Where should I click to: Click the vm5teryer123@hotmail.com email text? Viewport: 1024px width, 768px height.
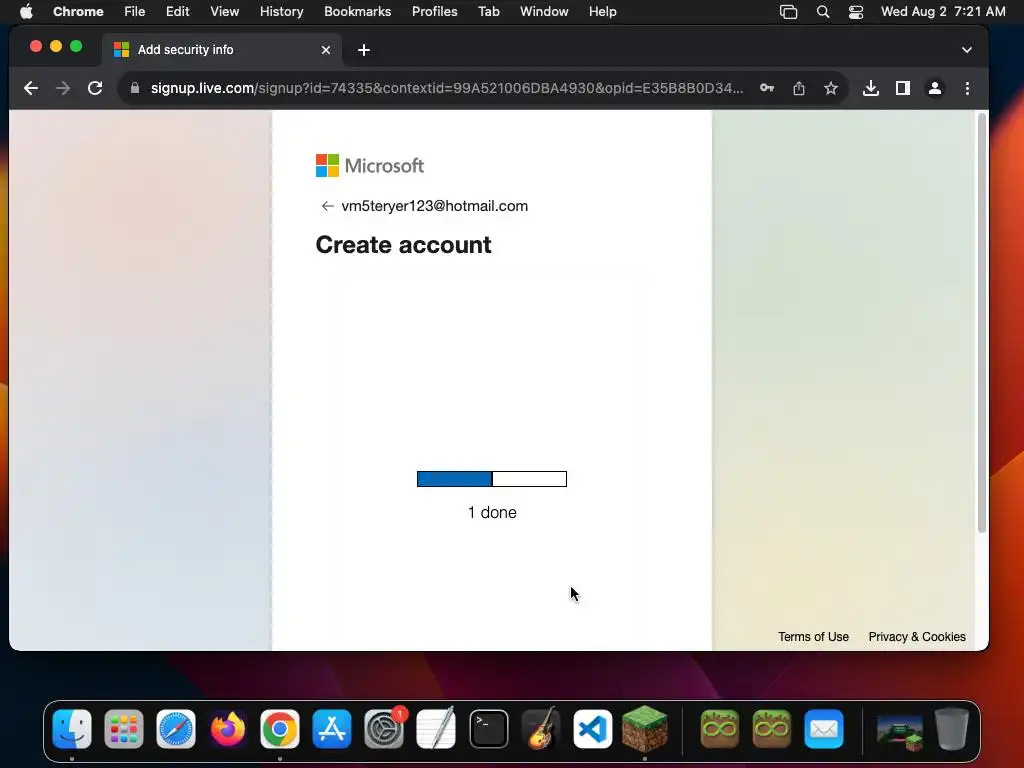[x=434, y=206]
